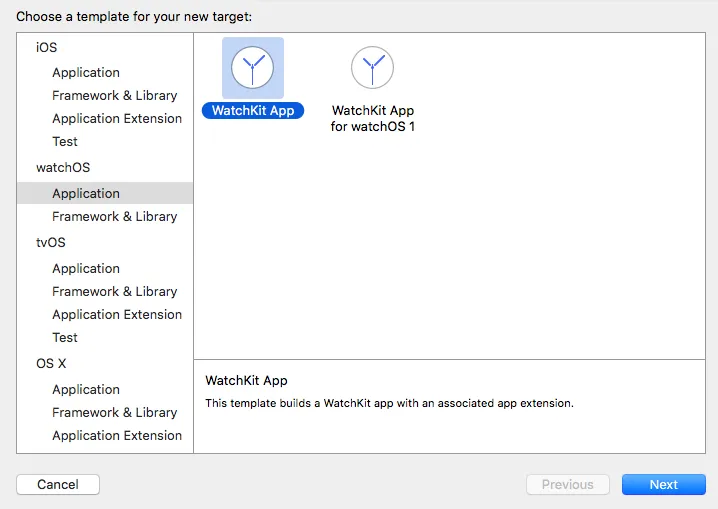718x509 pixels.
Task: Select the WatchKit App template icon
Action: point(253,68)
